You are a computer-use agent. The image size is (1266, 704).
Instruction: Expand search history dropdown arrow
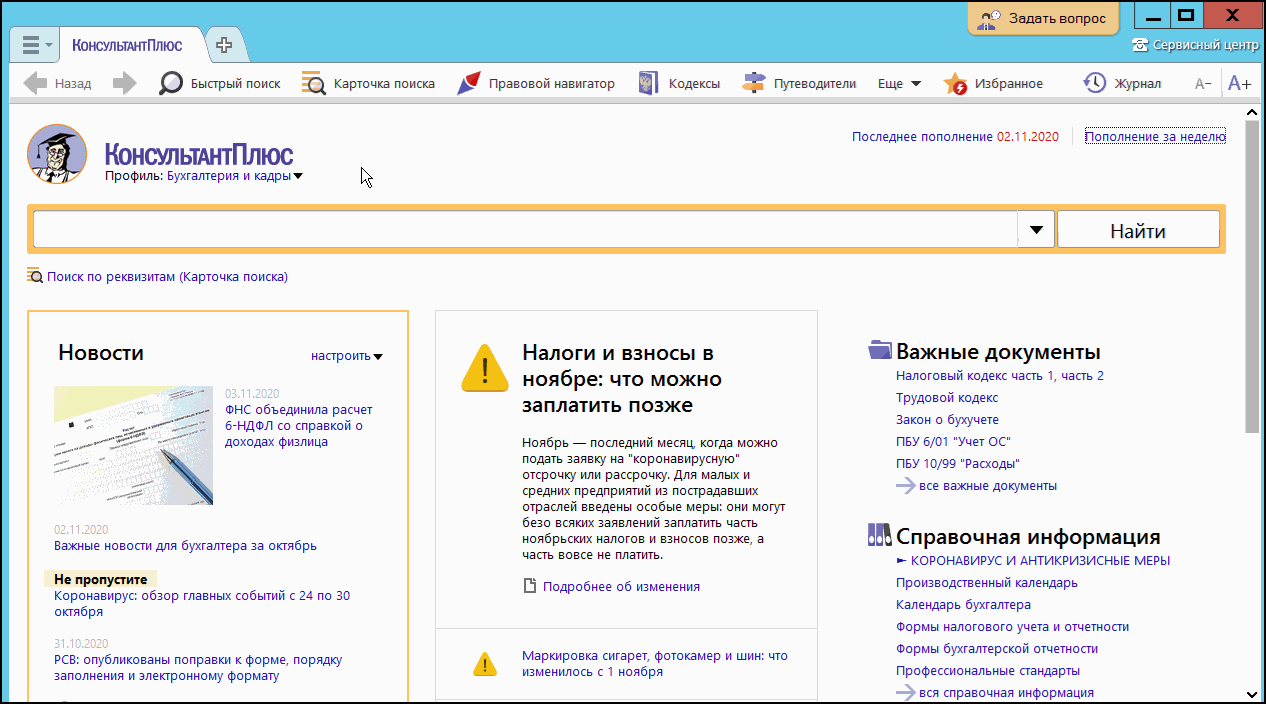point(1036,230)
